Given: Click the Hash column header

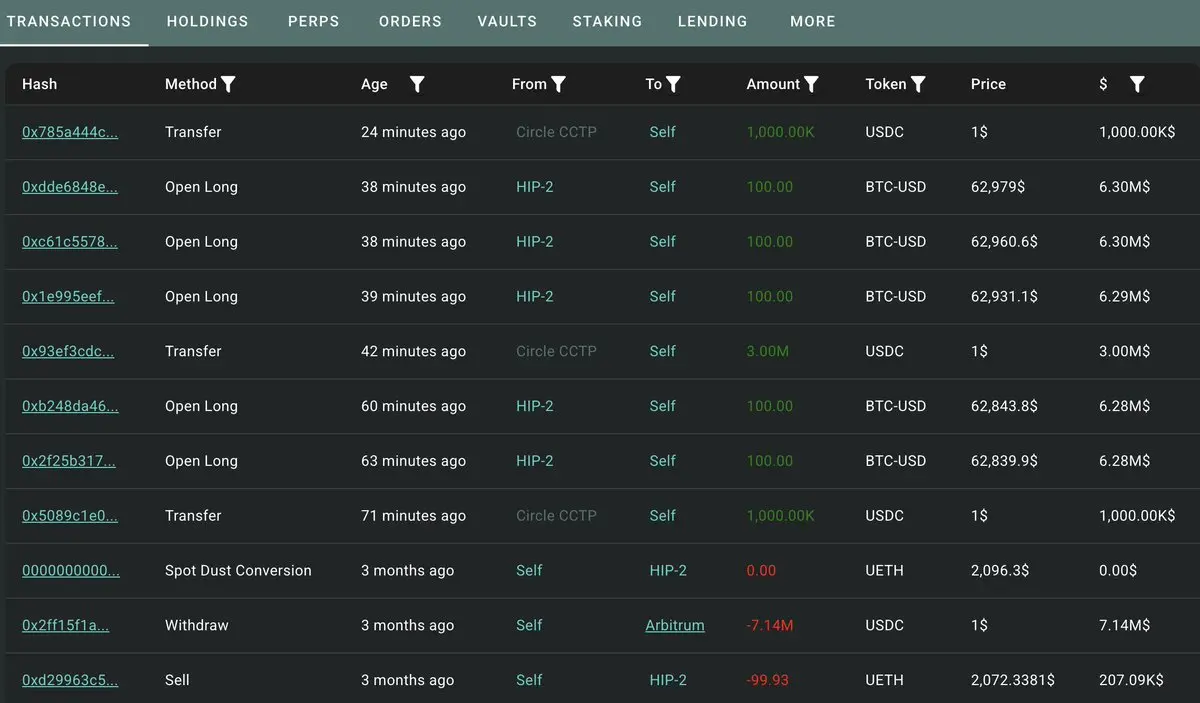Looking at the screenshot, I should tap(39, 84).
